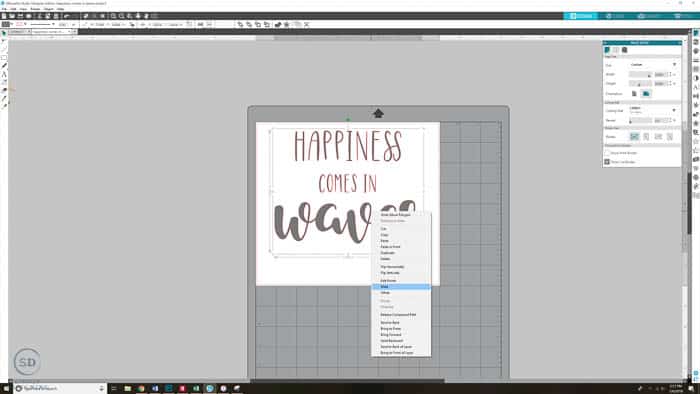Screen dimensions: 700x394
Task: Open the registration marks tab in Page Setup
Action: click(625, 50)
